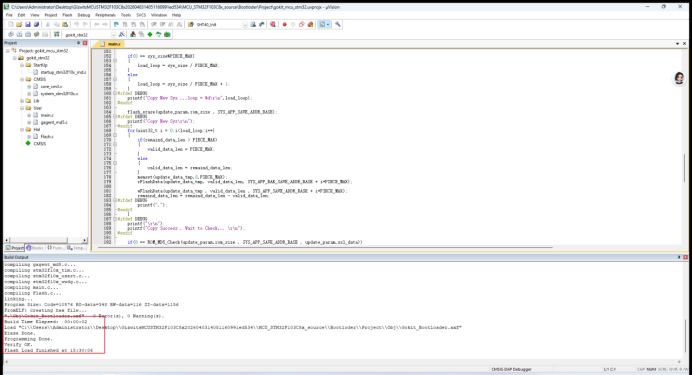Click the code editor horizontal scrollbar
Viewport: 693px width, 375px height.
click(x=325, y=247)
